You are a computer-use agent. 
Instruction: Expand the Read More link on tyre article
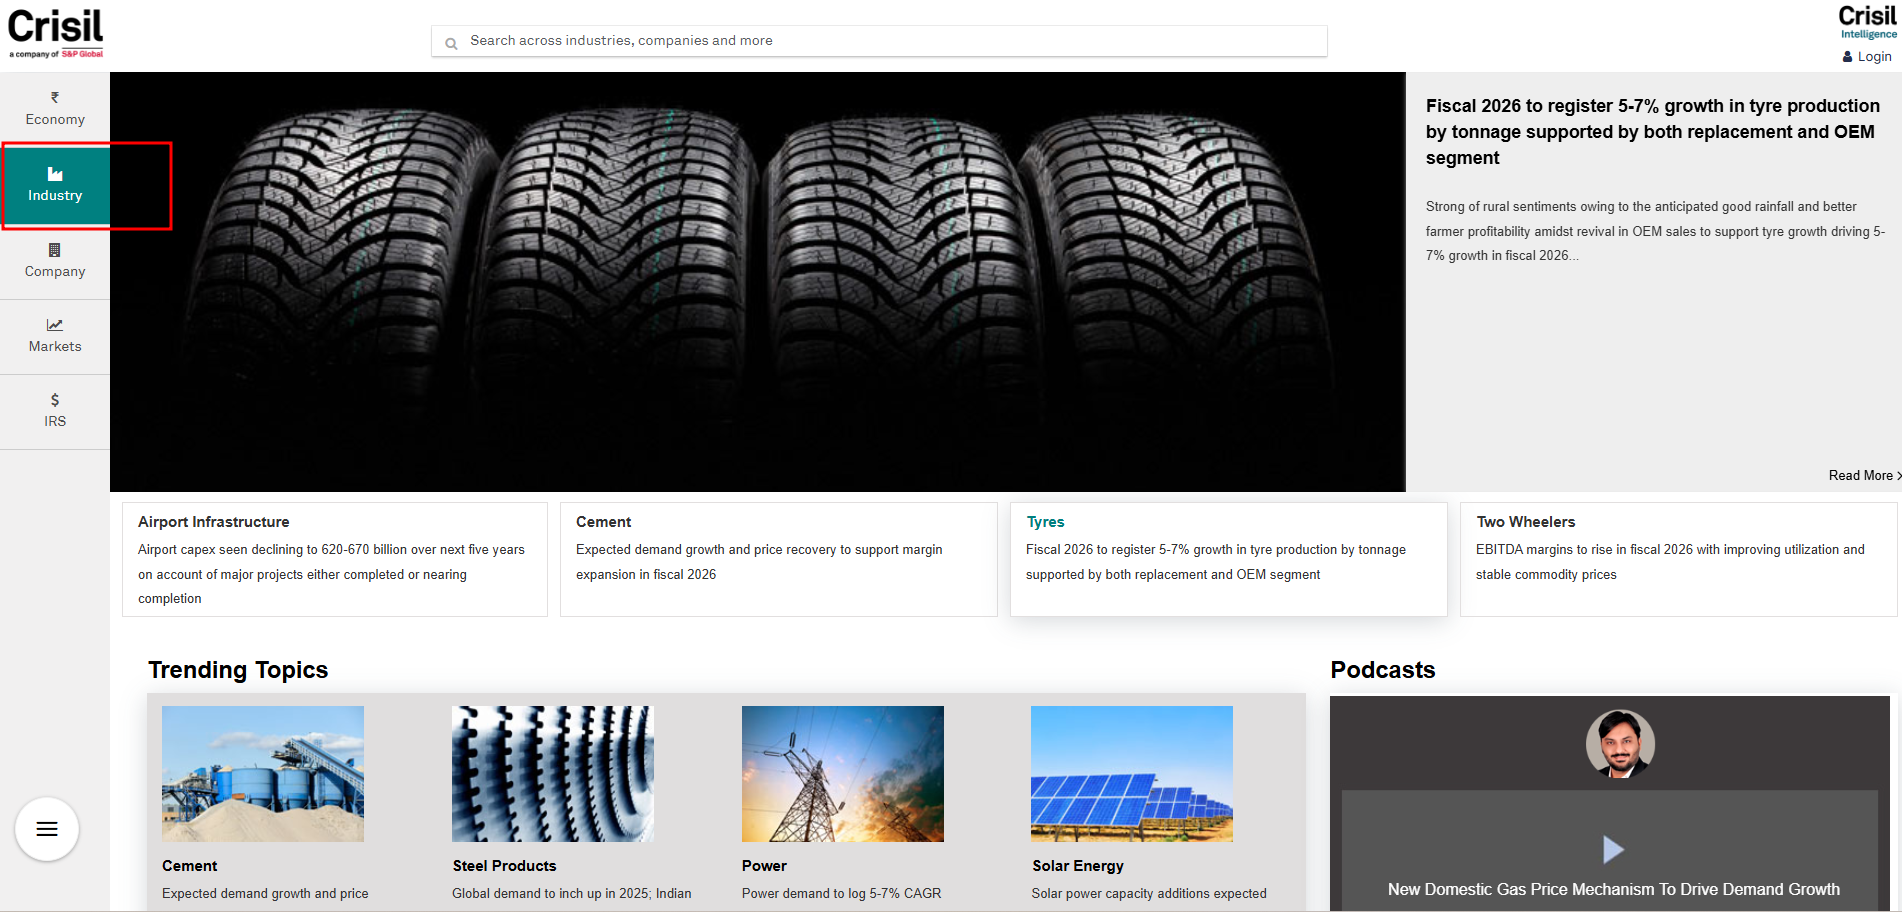click(1863, 476)
